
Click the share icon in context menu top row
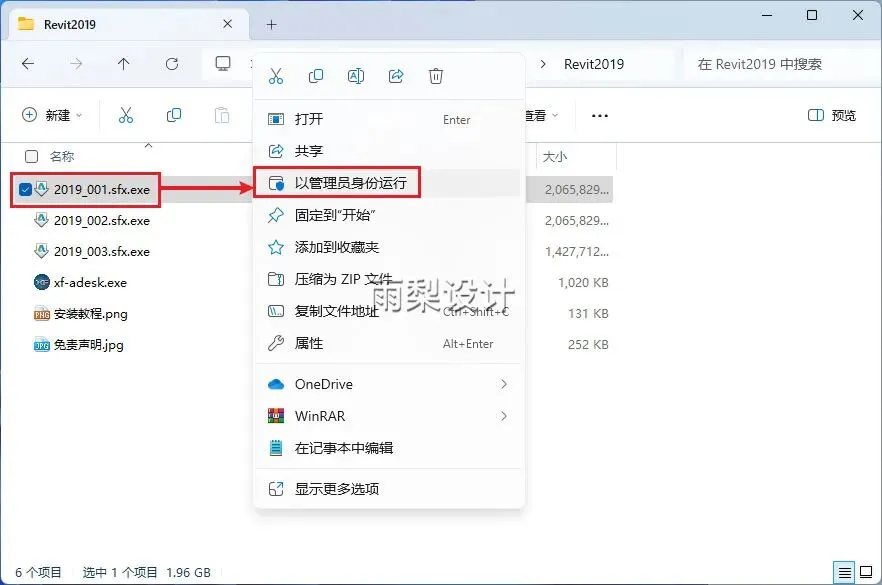point(396,76)
